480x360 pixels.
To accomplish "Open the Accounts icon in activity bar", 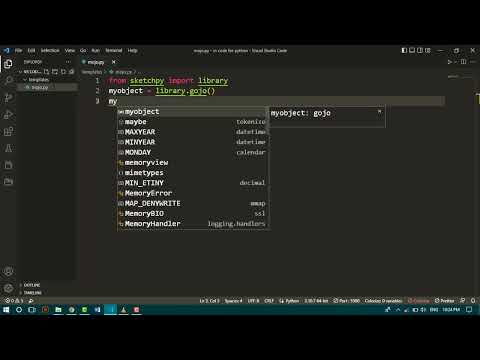I will pyautogui.click(x=8, y=271).
